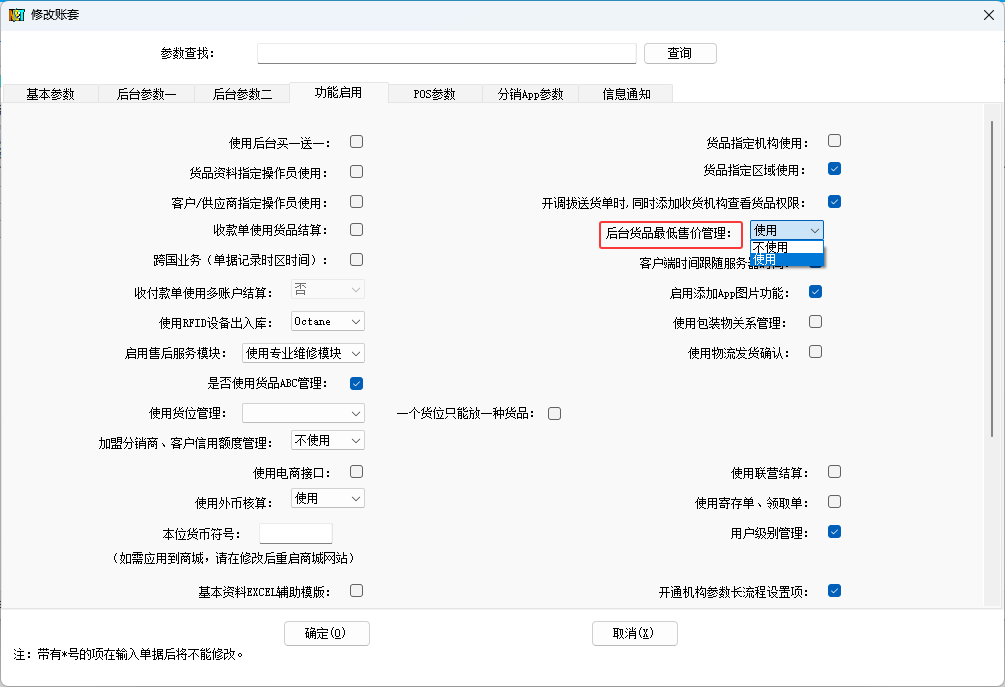This screenshot has height=687, width=1005.
Task: Select the 功能启用 tab
Action: click(x=338, y=92)
